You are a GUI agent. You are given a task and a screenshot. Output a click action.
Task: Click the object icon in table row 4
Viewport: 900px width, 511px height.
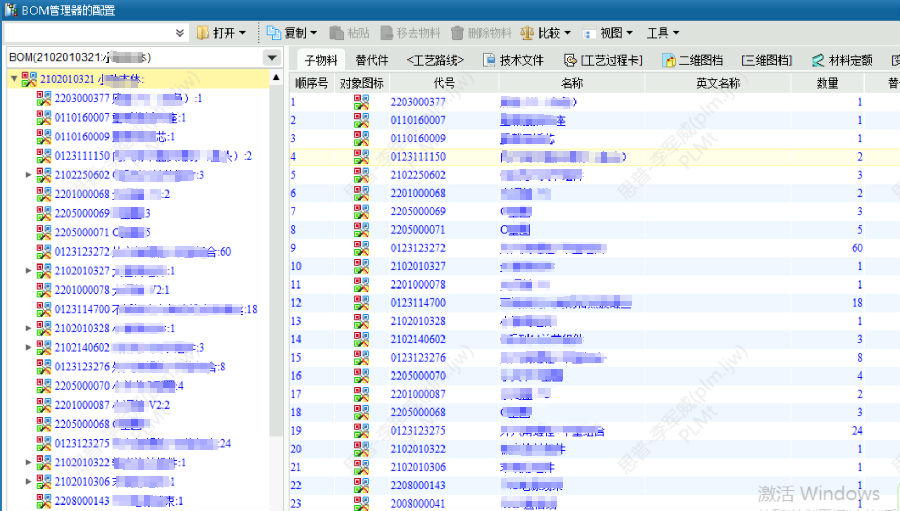(361, 157)
